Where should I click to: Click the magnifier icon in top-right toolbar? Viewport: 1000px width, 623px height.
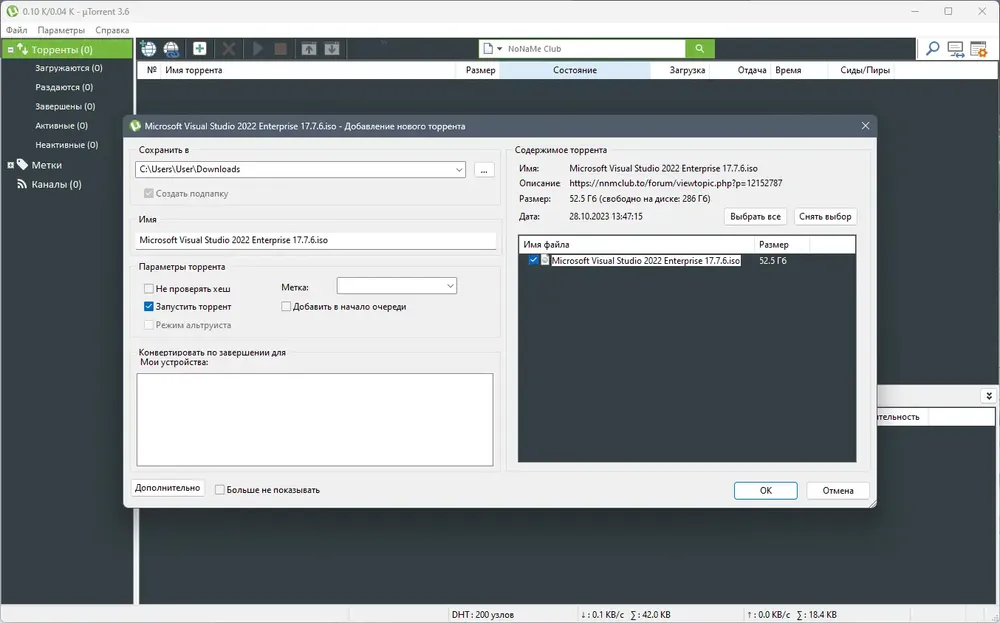(932, 48)
